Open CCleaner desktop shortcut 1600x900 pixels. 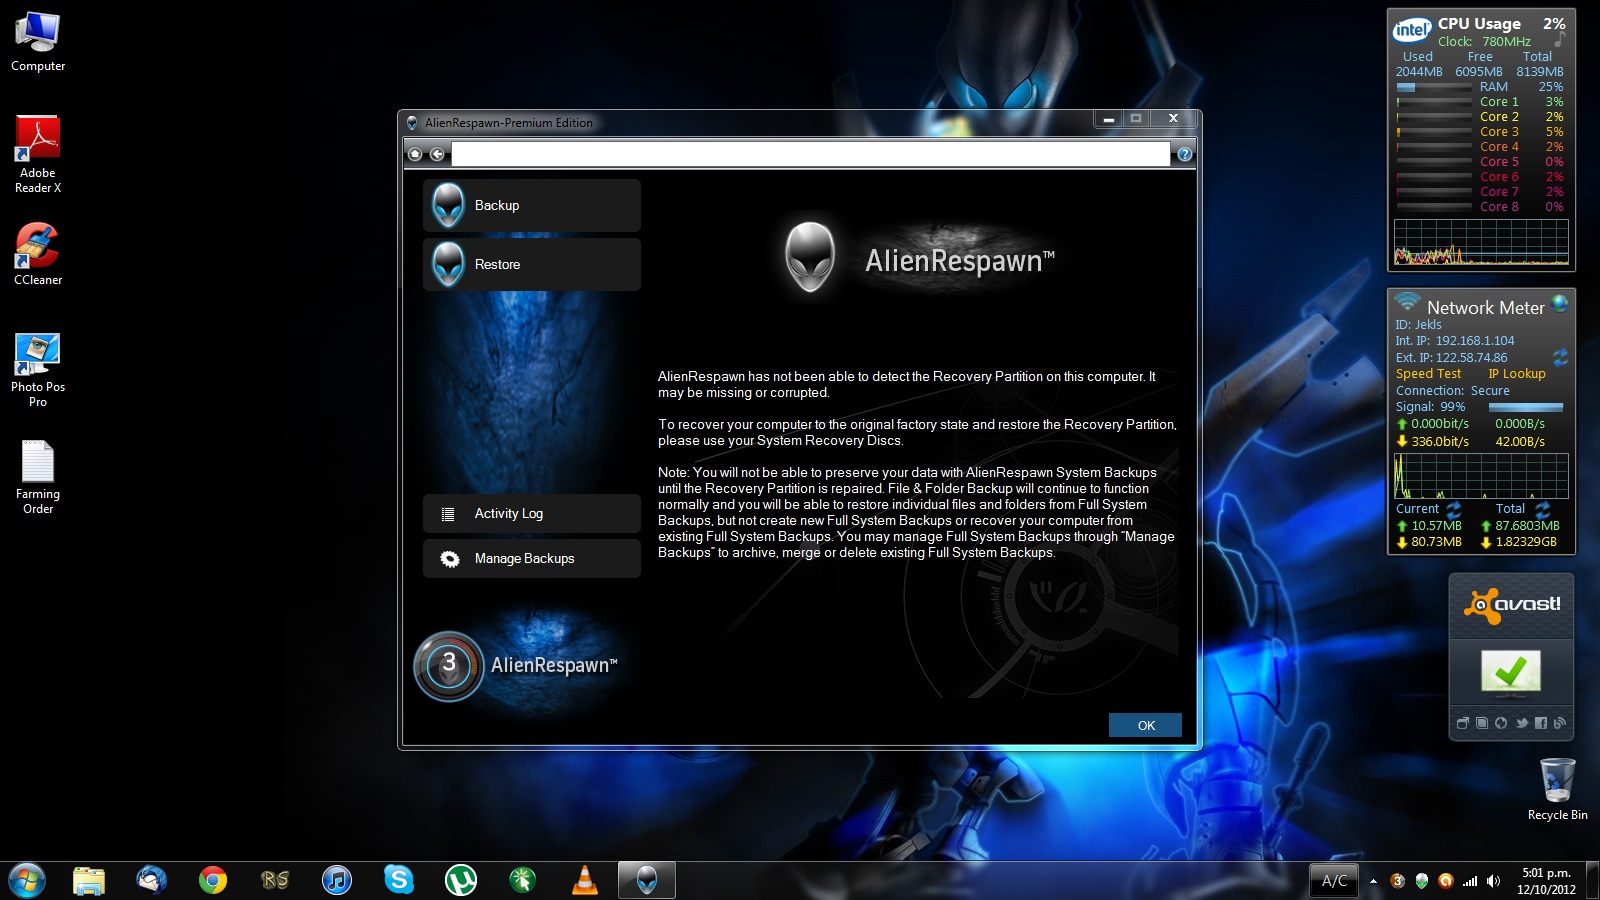pos(38,255)
